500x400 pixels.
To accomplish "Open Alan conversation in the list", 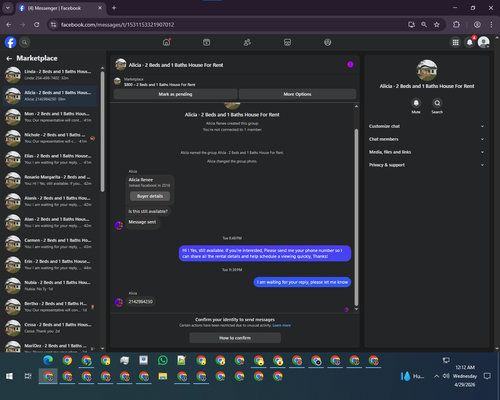I will (50, 222).
